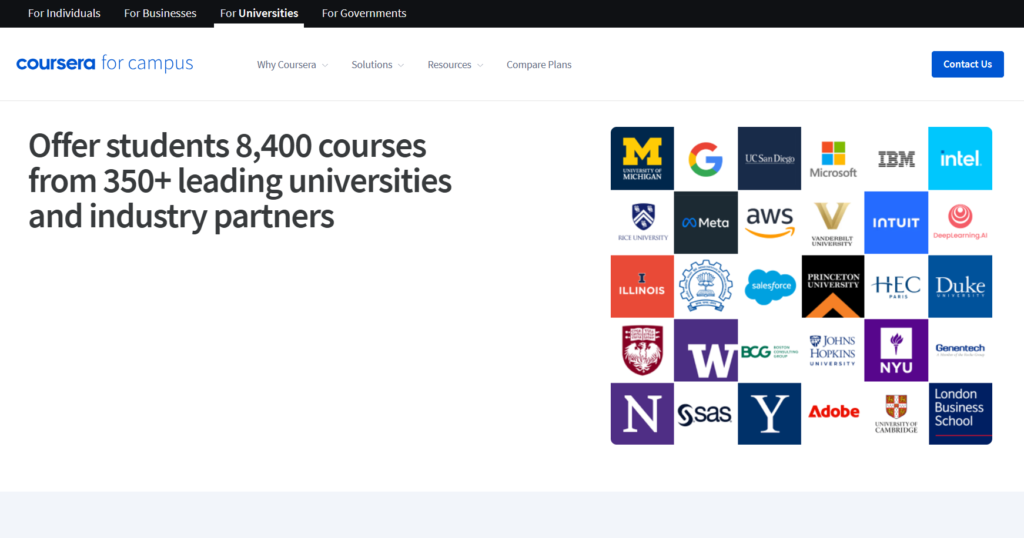Screen dimensions: 1024x538
Task: Select the NYU logo tile
Action: click(896, 351)
